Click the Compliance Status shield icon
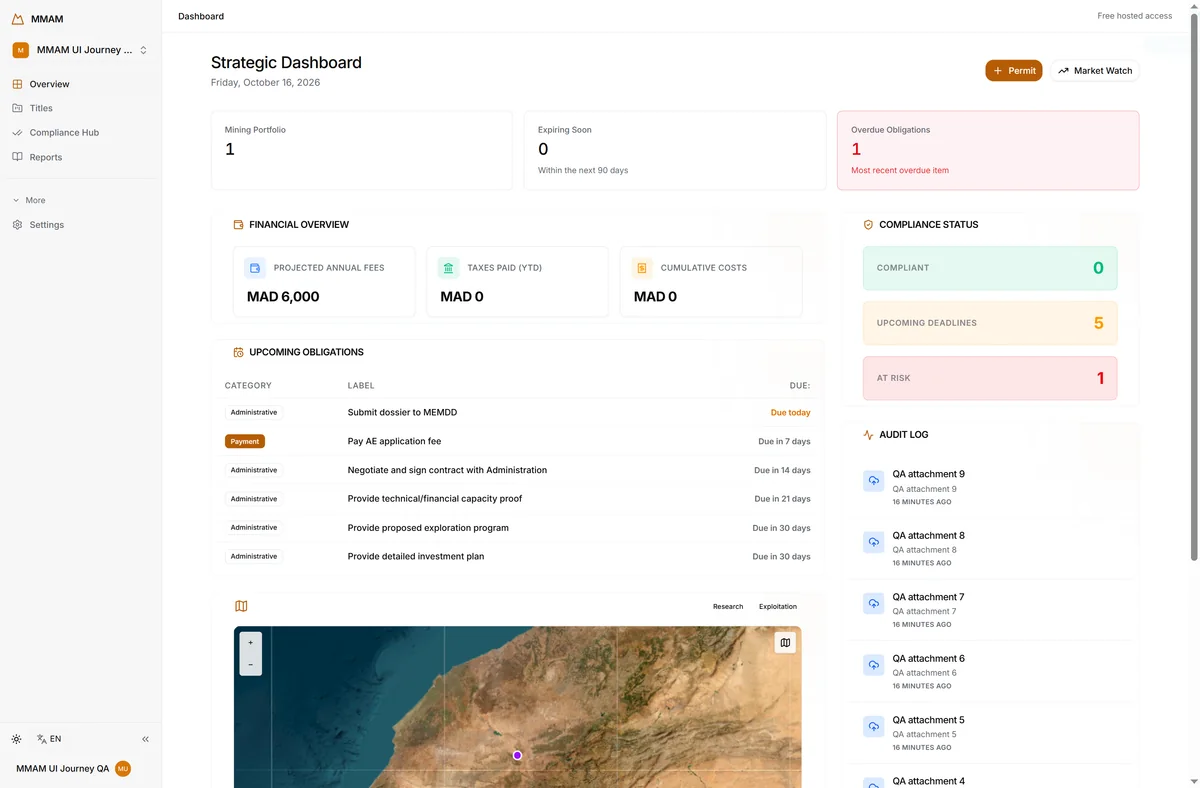Screen dimensions: 1200x788 [868, 225]
